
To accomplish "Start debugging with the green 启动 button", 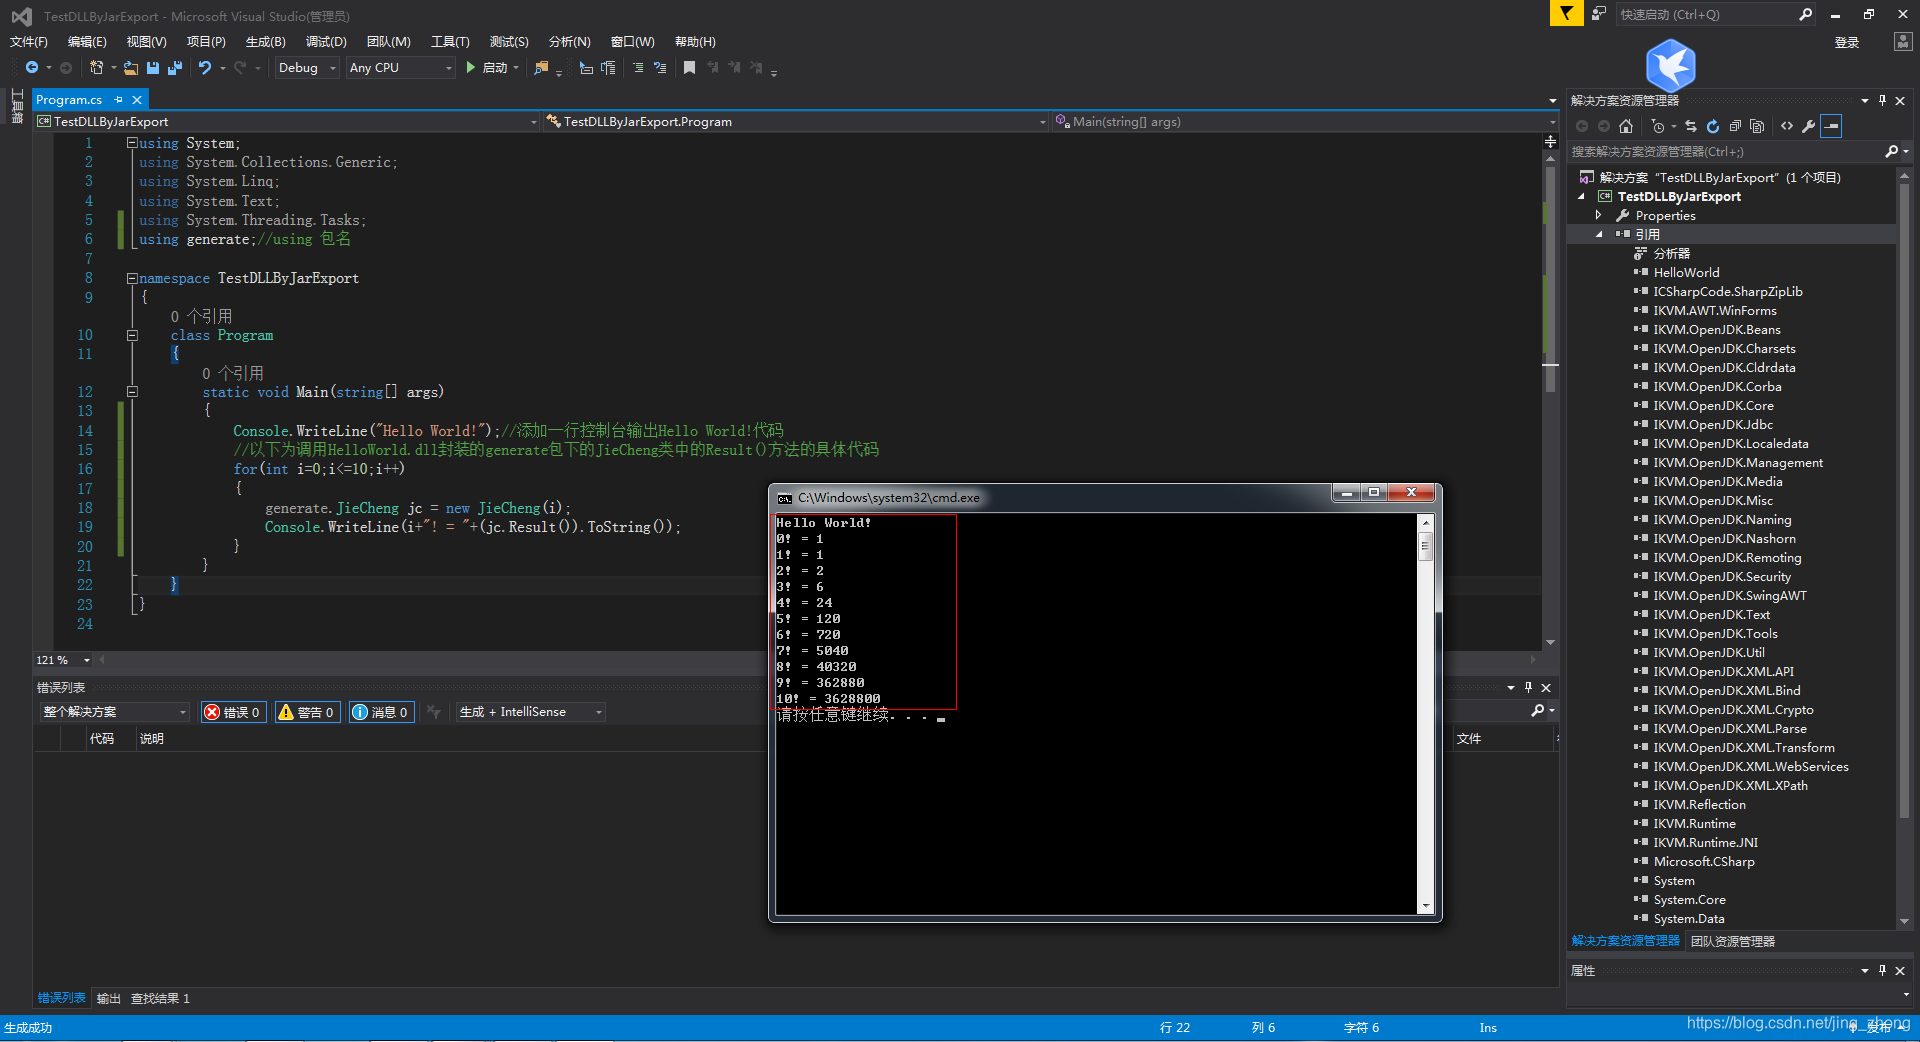I will coord(487,68).
